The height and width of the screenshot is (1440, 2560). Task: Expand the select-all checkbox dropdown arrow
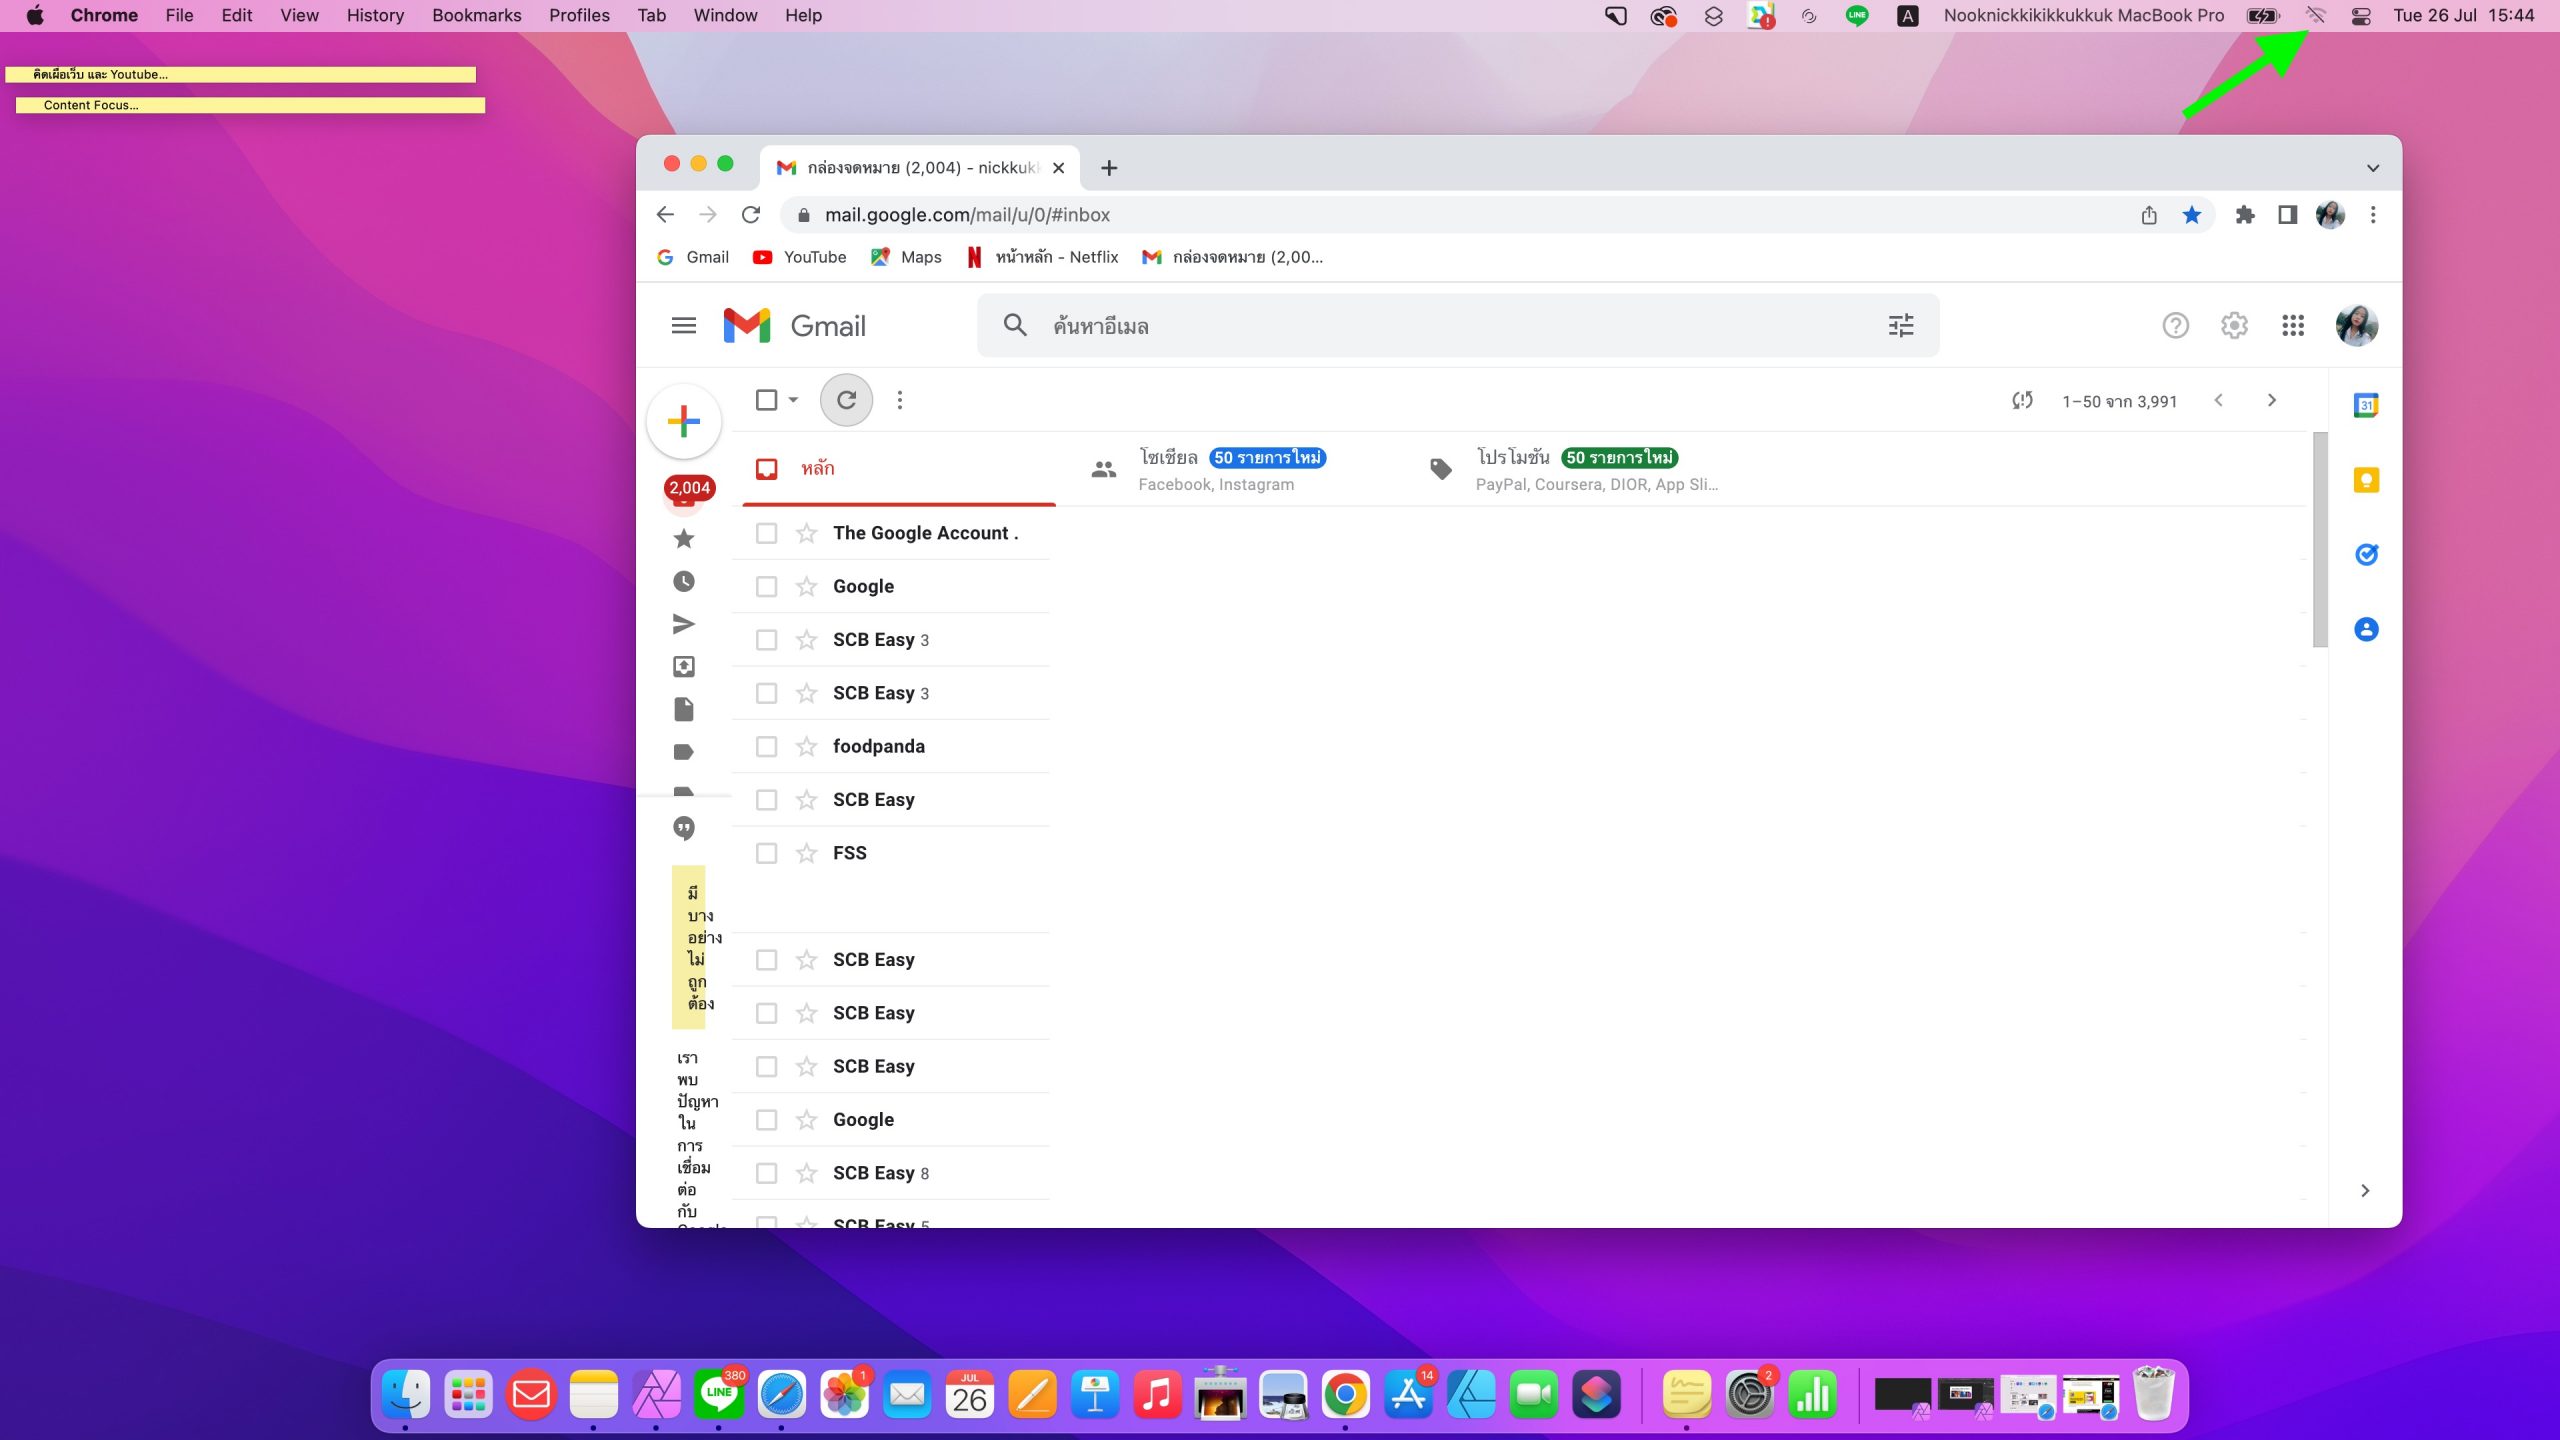click(x=794, y=400)
